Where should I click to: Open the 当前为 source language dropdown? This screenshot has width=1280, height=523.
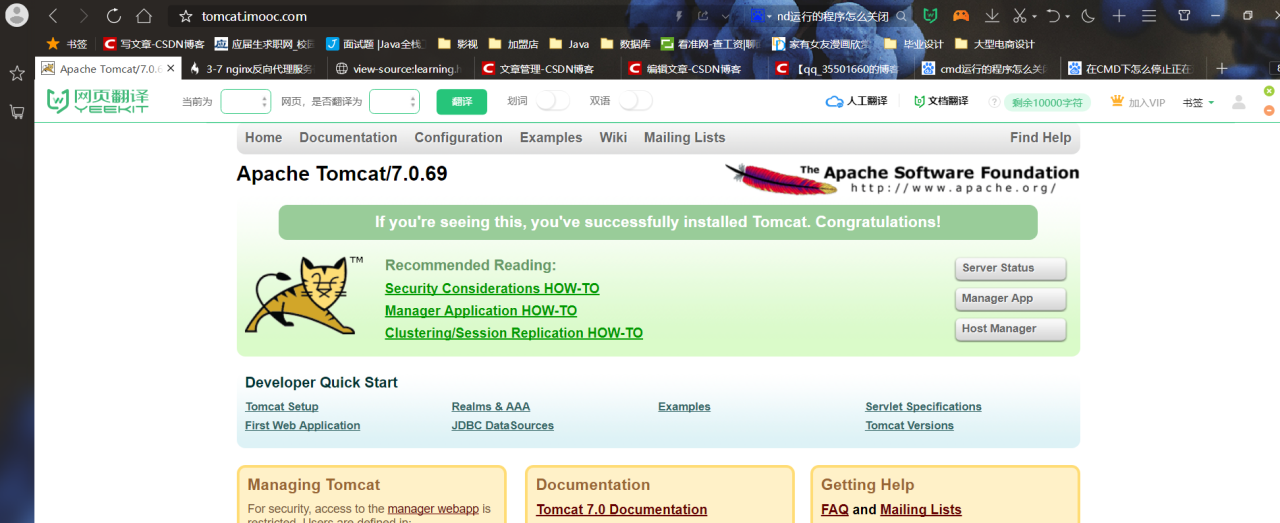pos(245,102)
